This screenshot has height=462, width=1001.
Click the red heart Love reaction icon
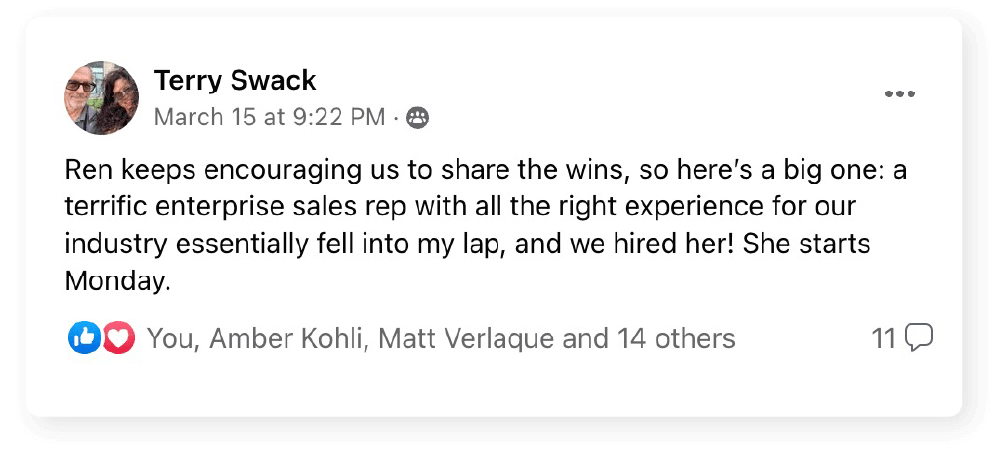click(x=119, y=338)
